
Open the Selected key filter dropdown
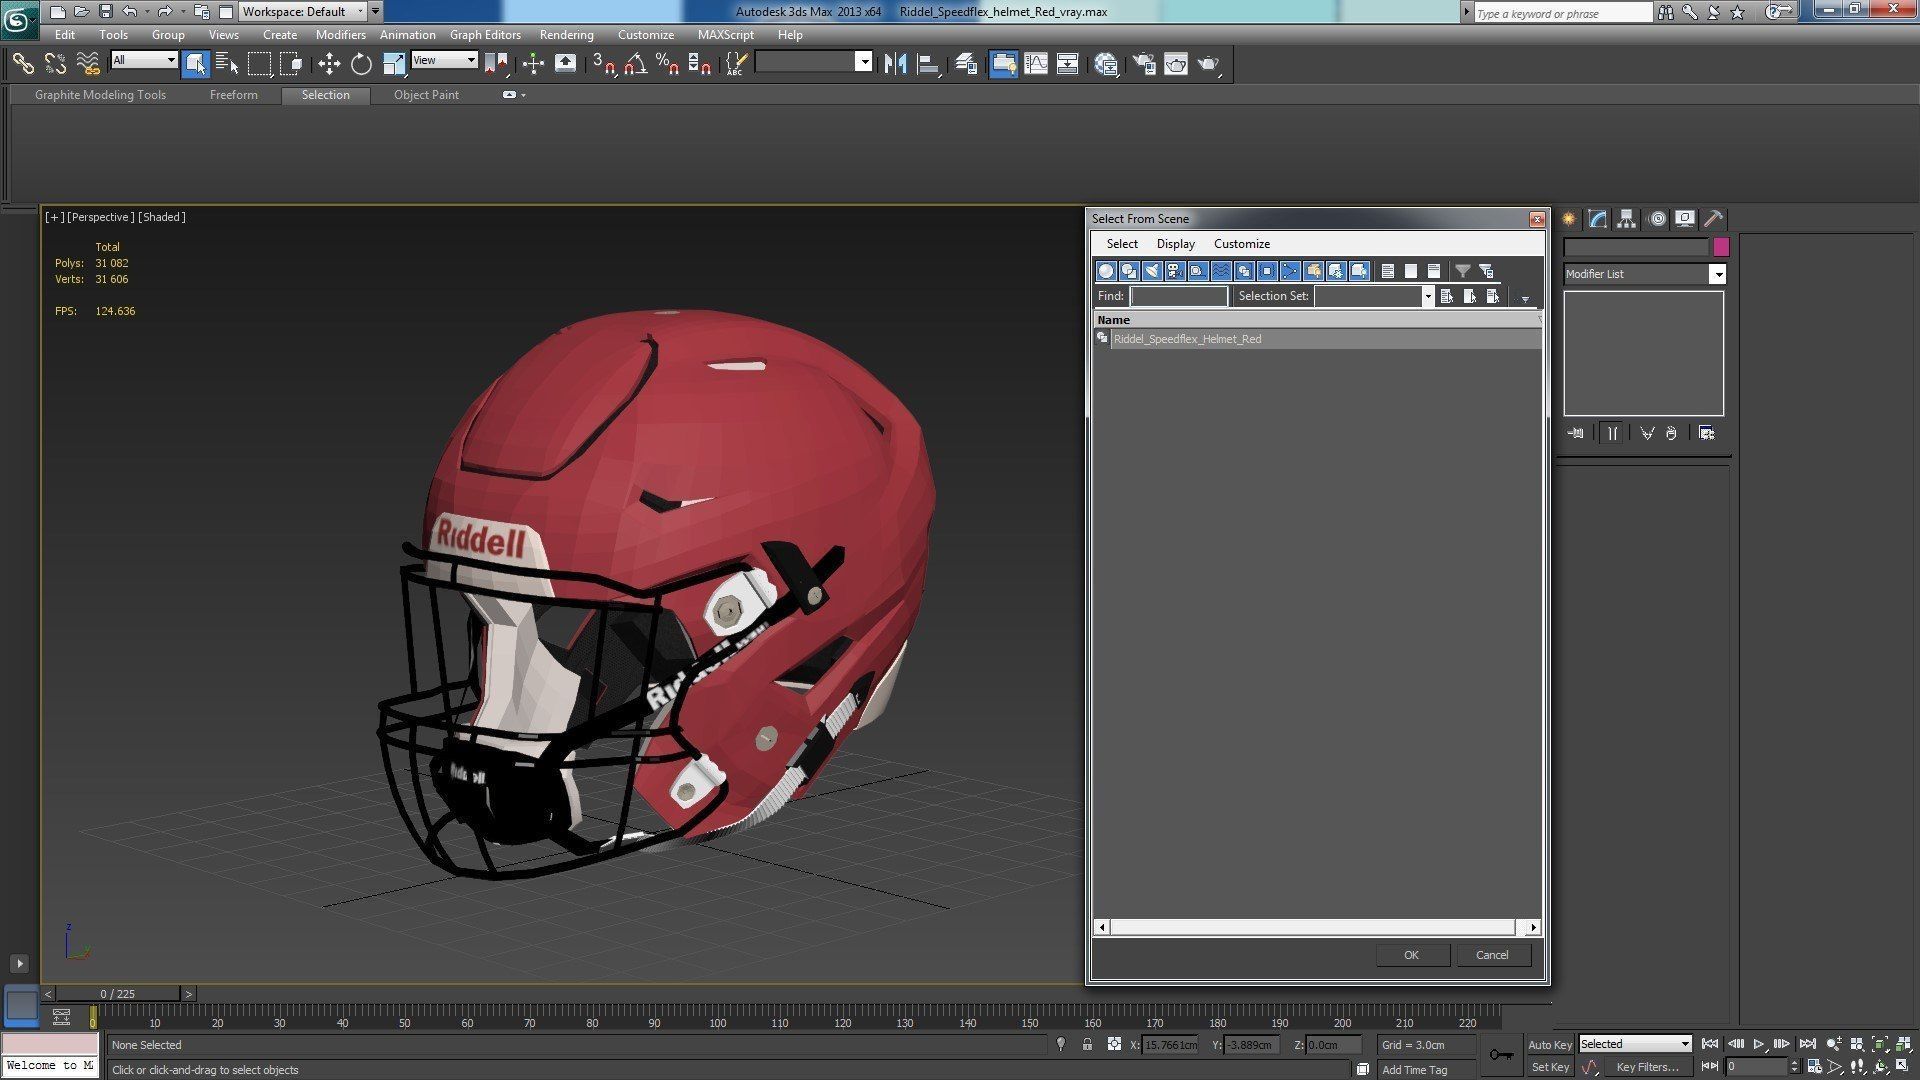(1635, 1044)
